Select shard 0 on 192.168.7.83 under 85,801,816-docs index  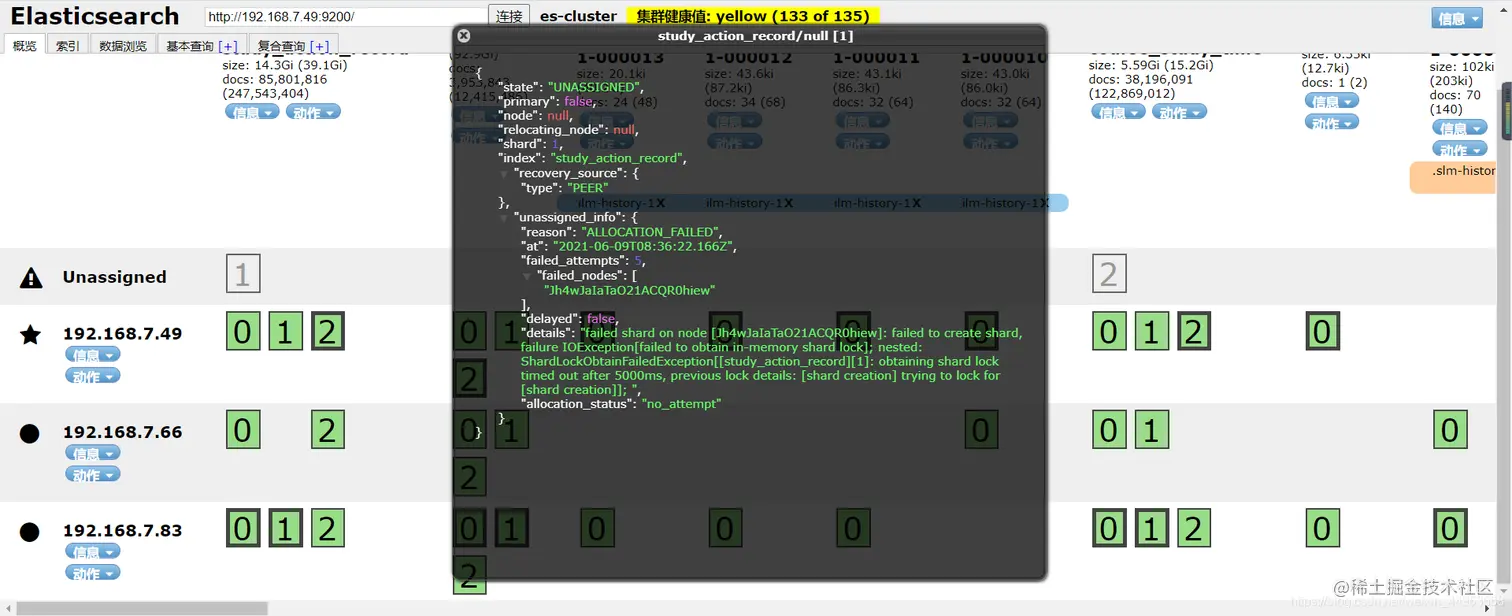click(243, 528)
